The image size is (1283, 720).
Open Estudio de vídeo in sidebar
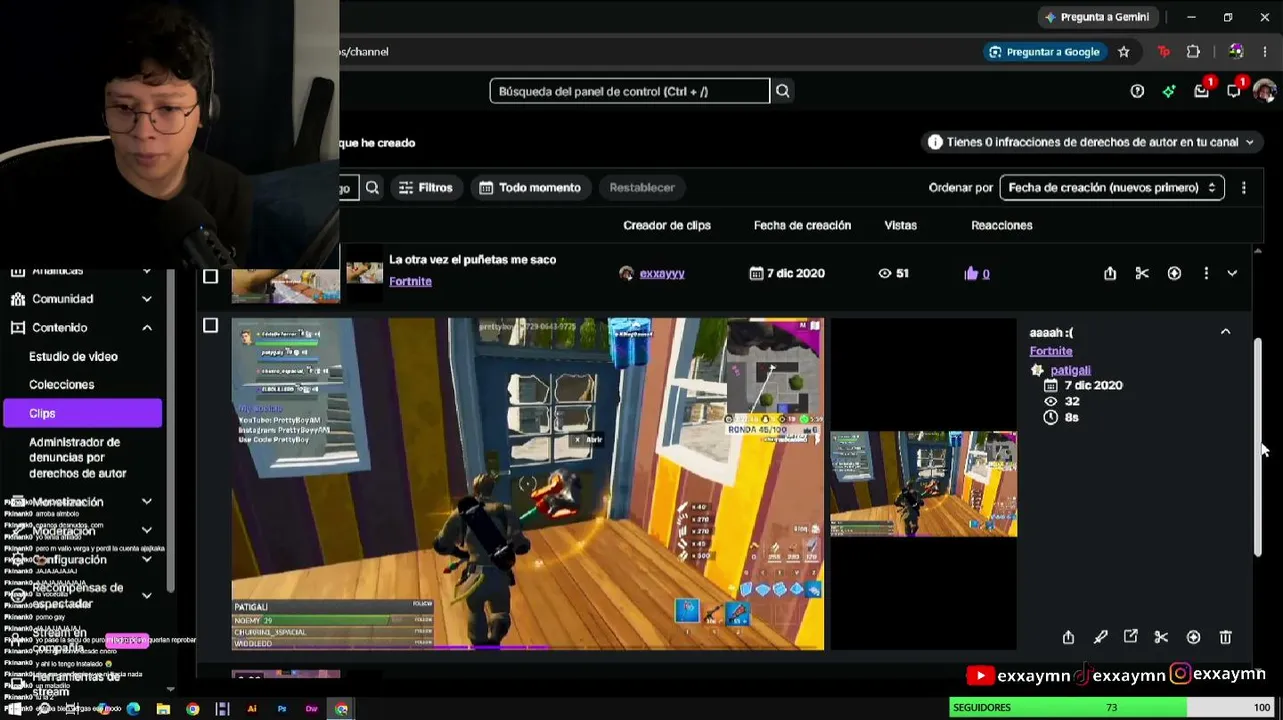coord(73,356)
